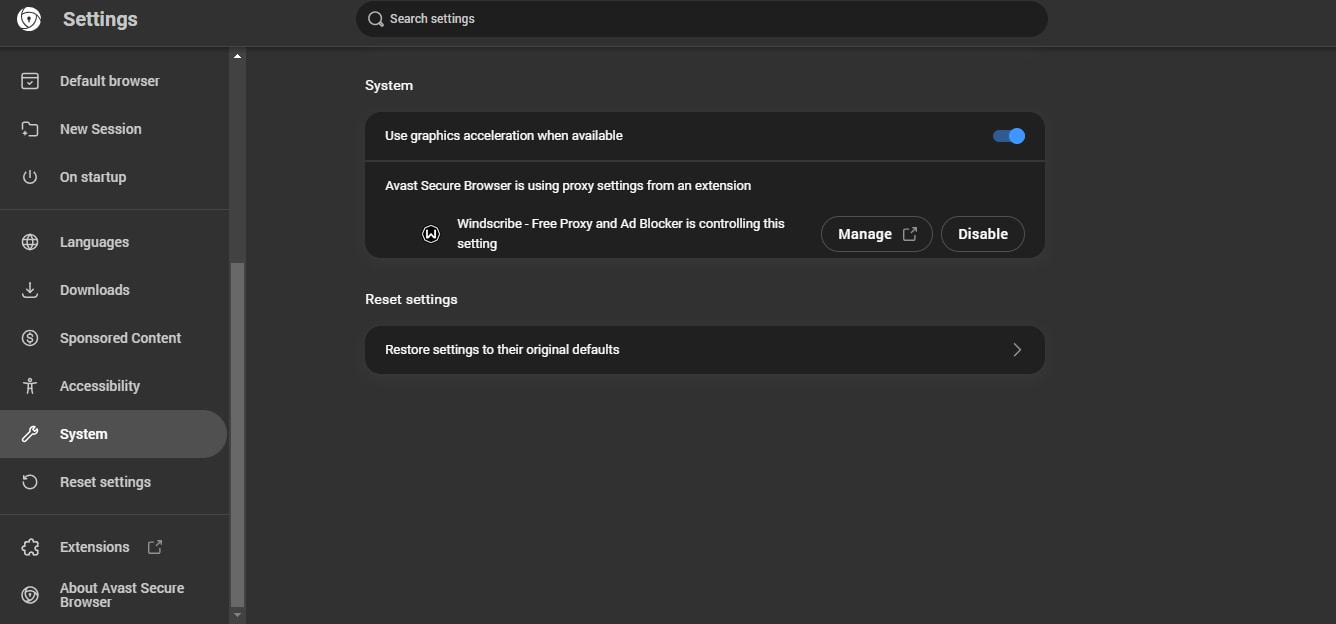Toggle graphics acceleration off

coord(1008,136)
